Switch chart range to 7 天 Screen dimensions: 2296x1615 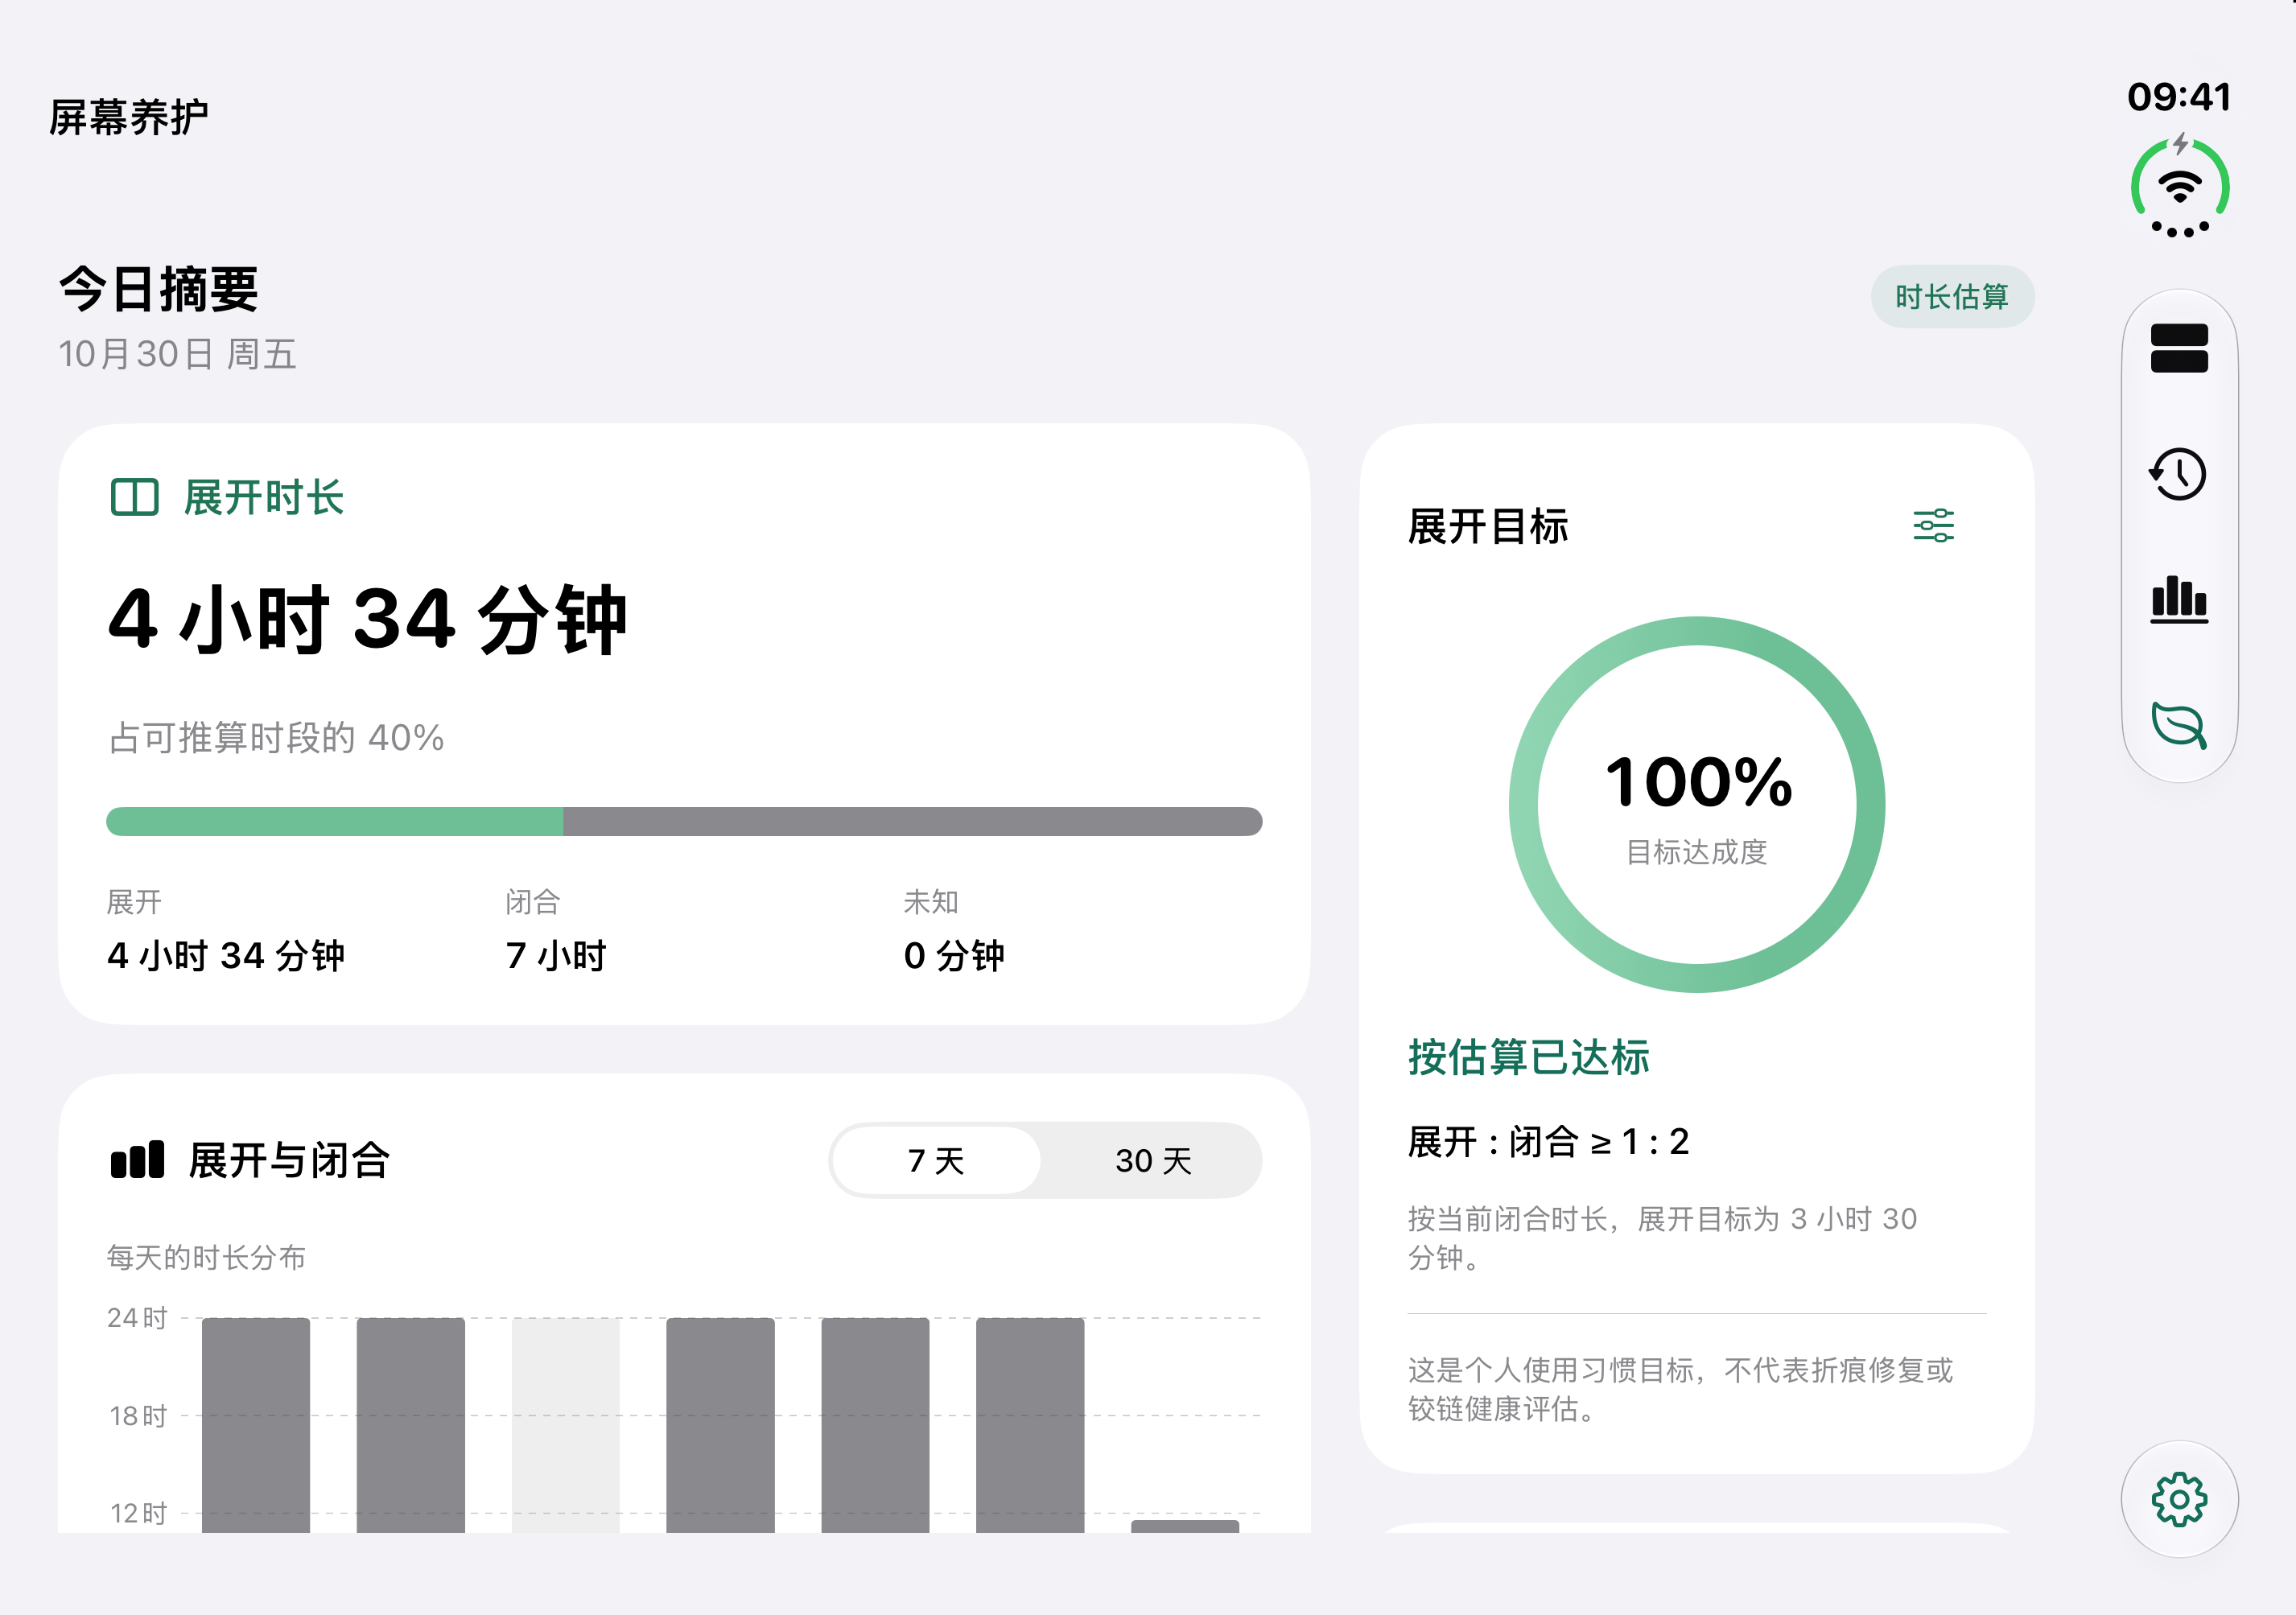[936, 1160]
